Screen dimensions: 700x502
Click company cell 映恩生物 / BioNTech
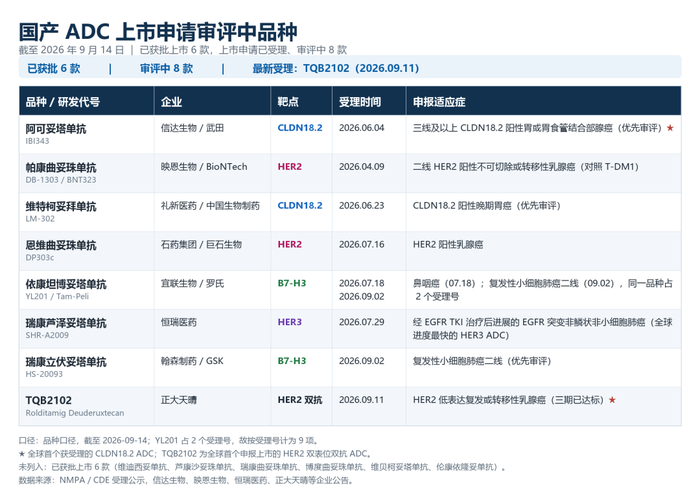click(x=204, y=167)
